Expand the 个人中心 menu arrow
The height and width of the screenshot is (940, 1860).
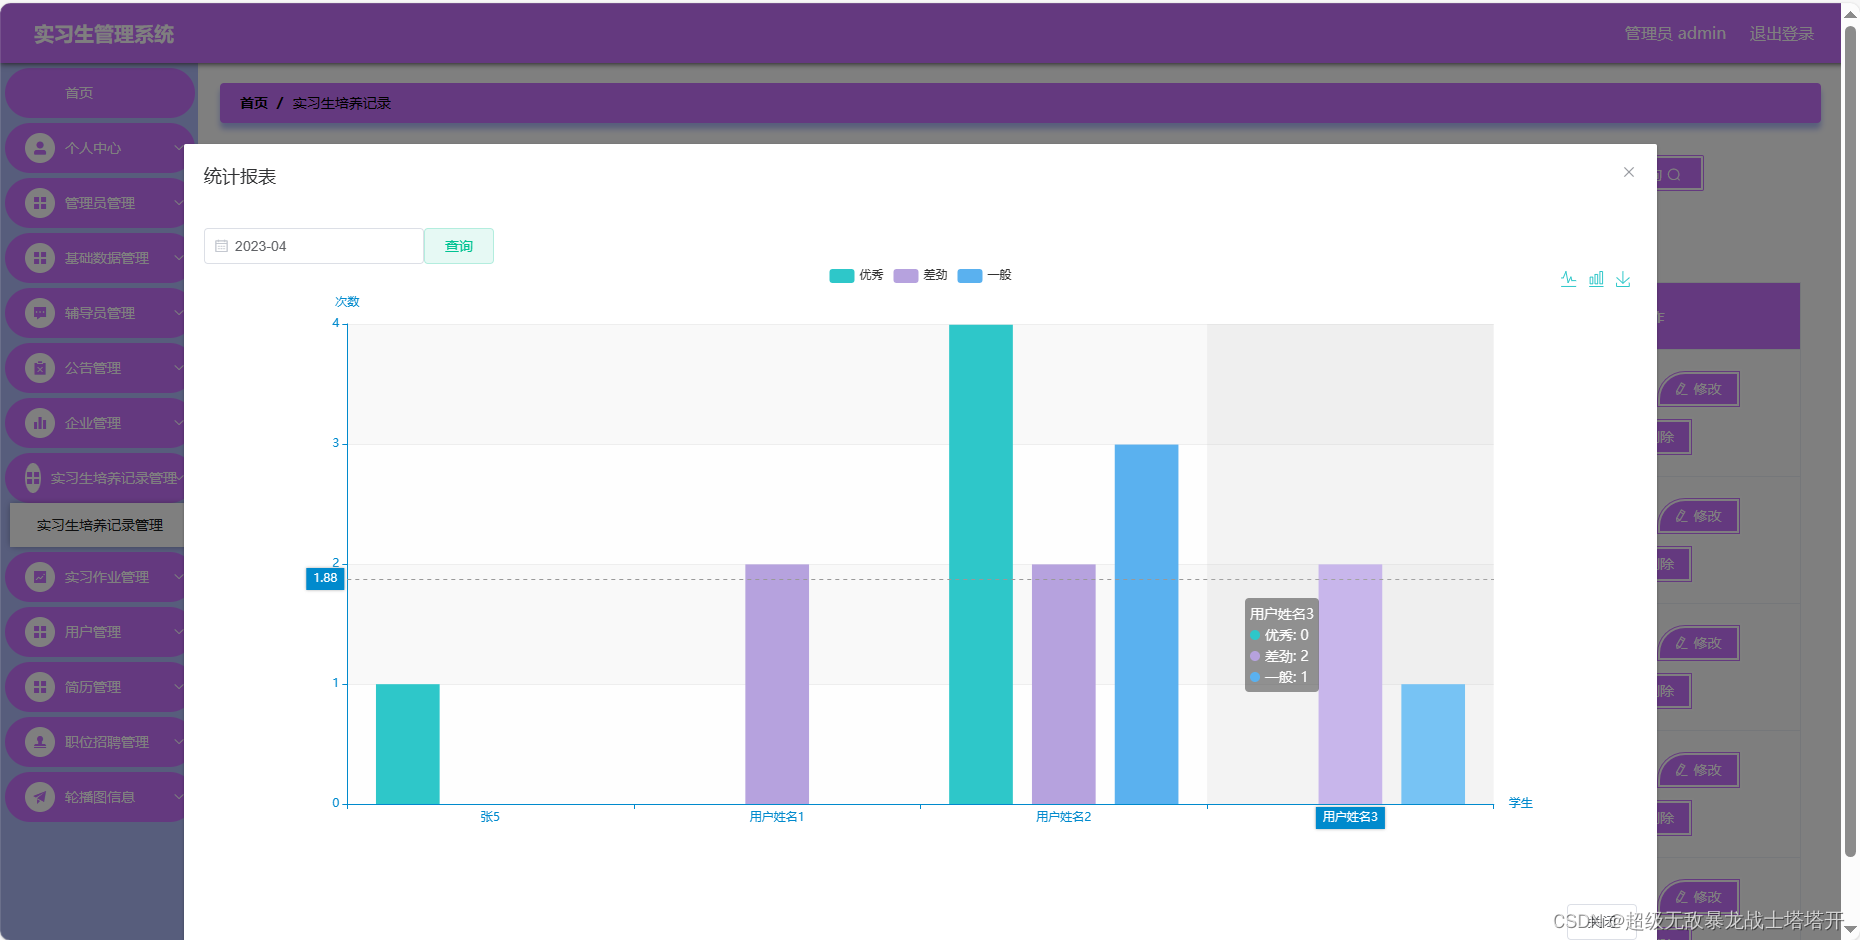click(178, 148)
